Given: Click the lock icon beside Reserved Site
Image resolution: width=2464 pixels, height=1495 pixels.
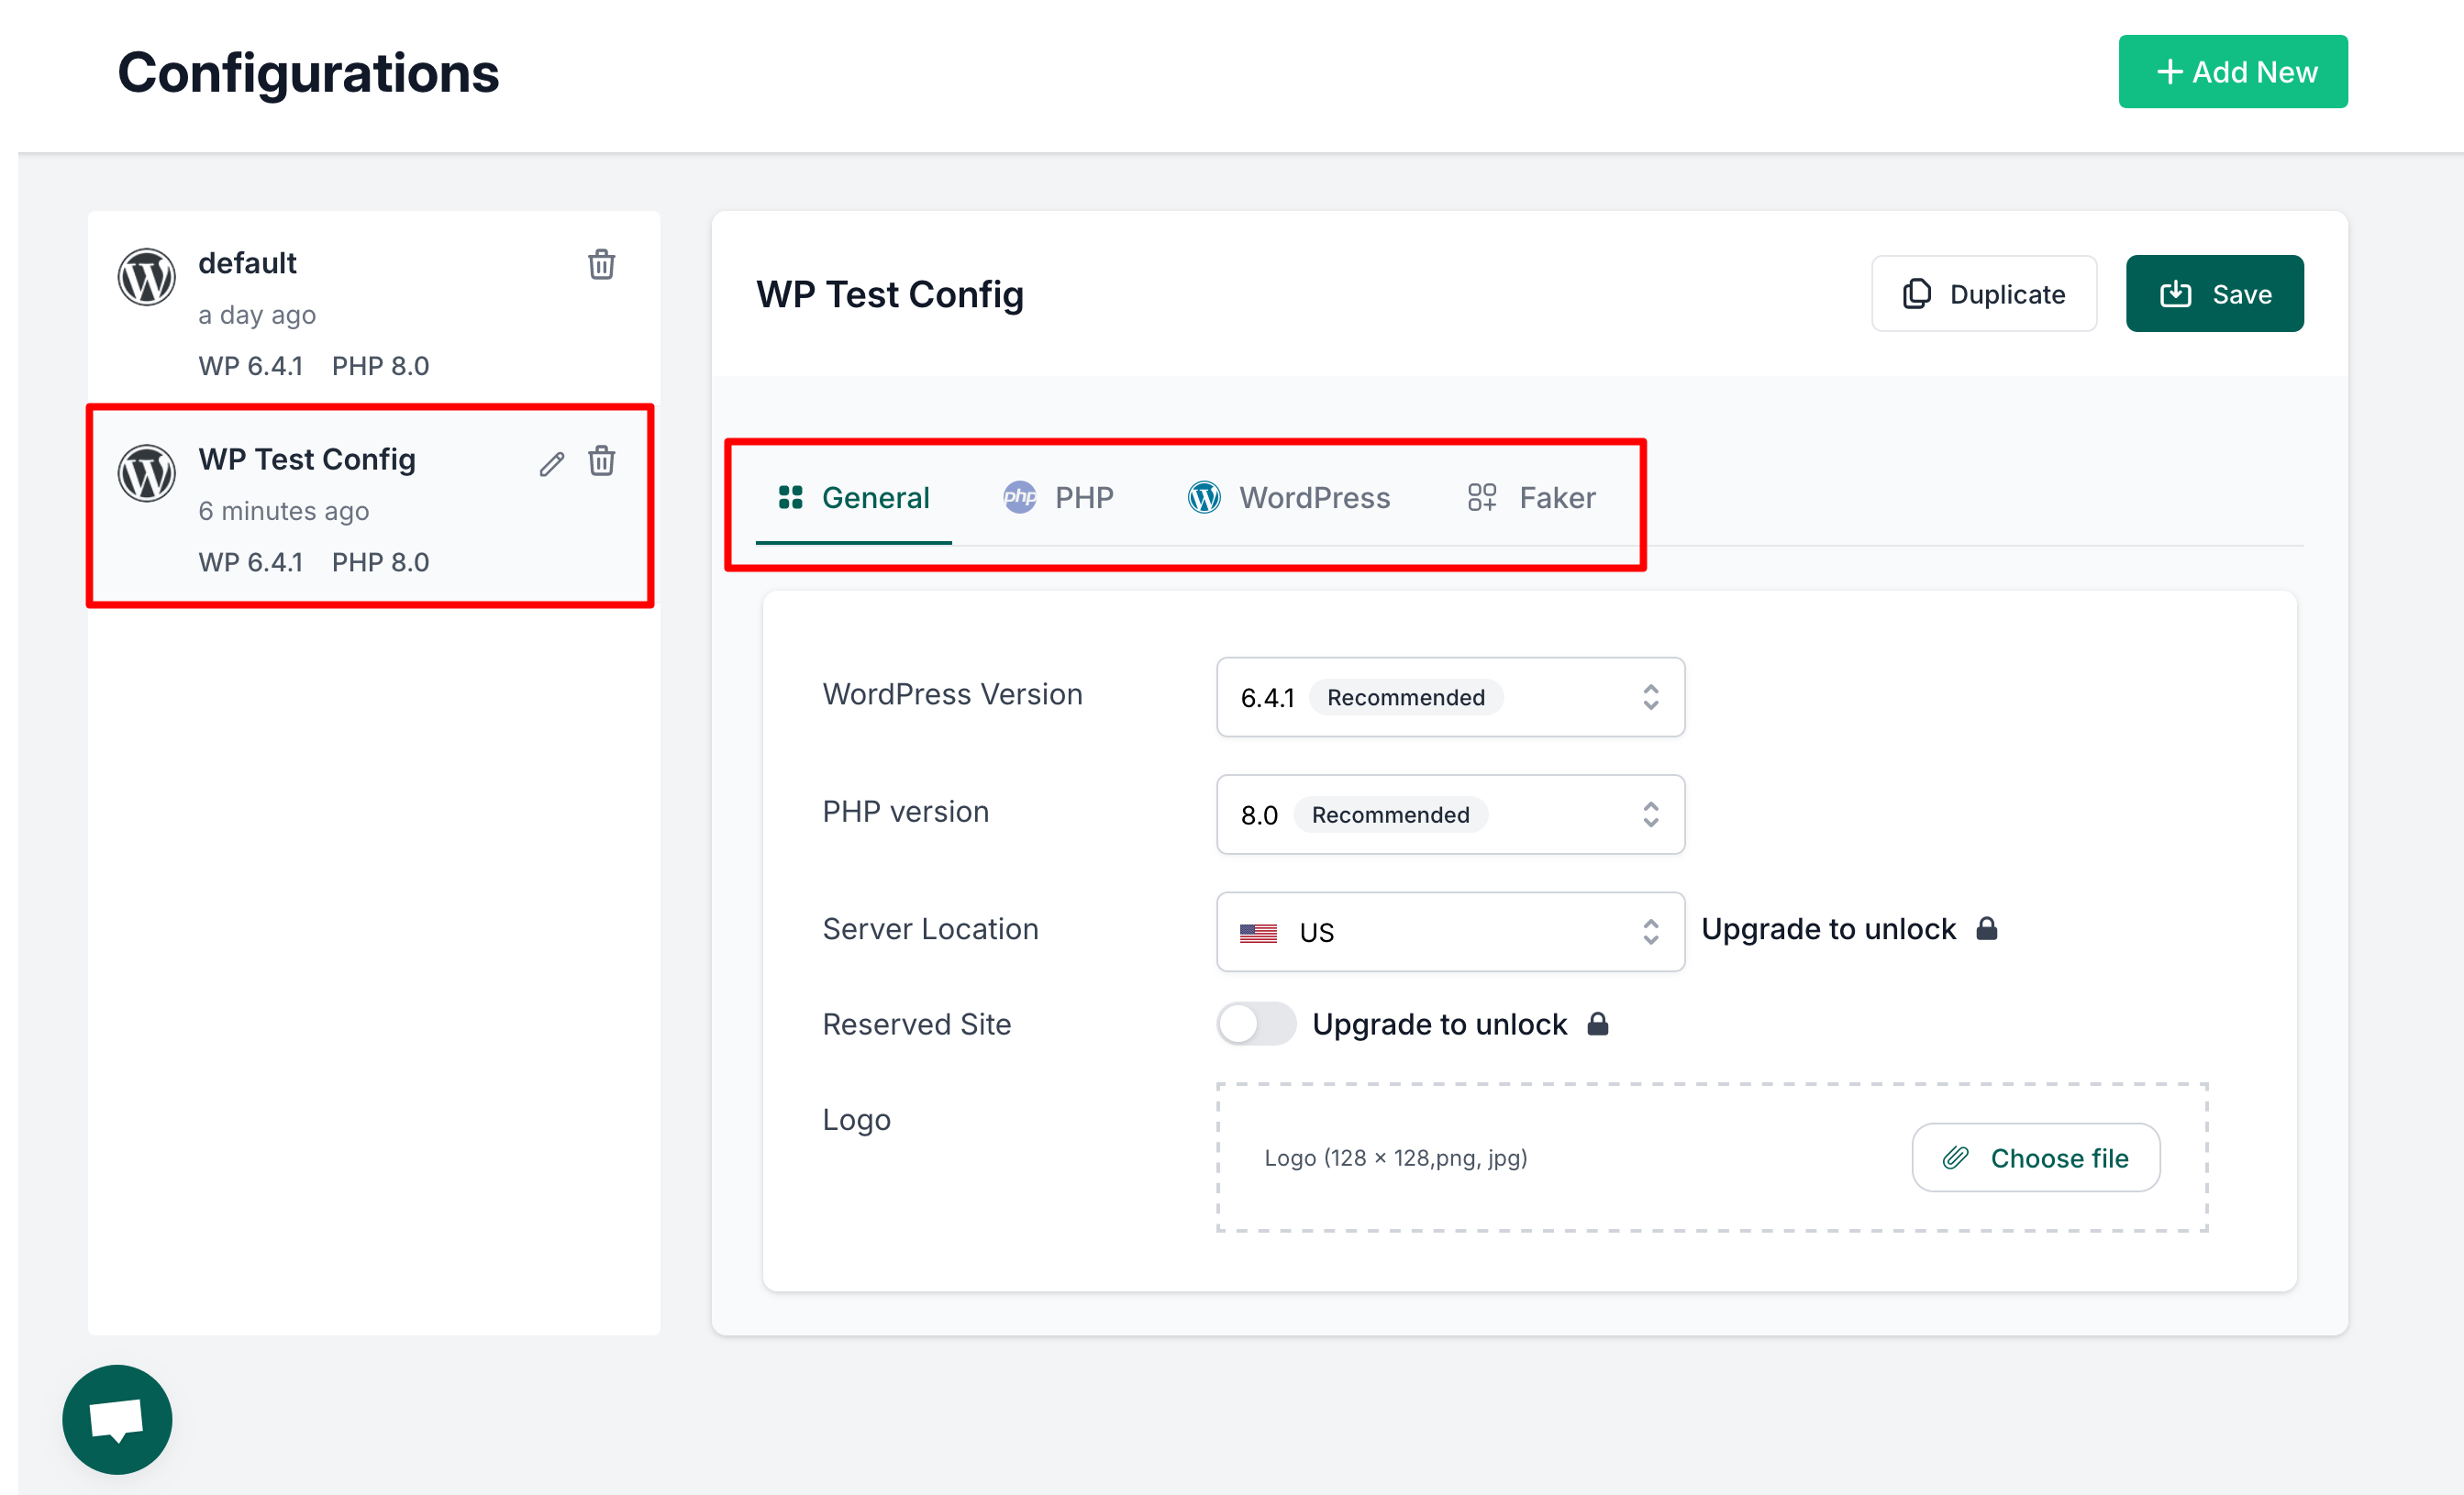Looking at the screenshot, I should [1597, 1023].
